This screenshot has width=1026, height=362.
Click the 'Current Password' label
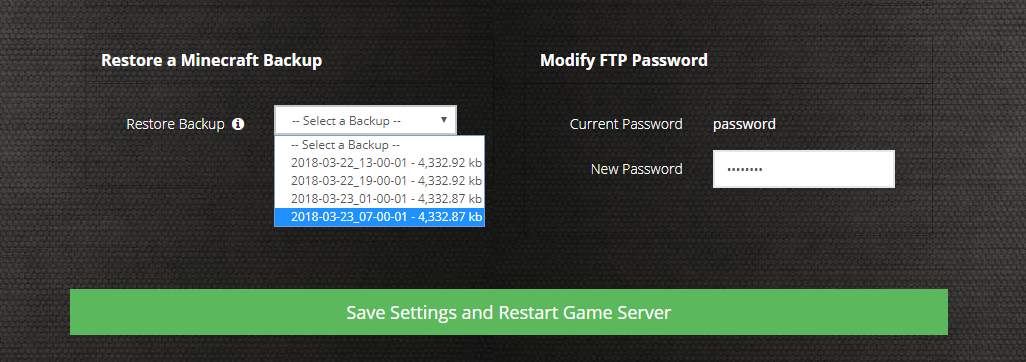626,124
